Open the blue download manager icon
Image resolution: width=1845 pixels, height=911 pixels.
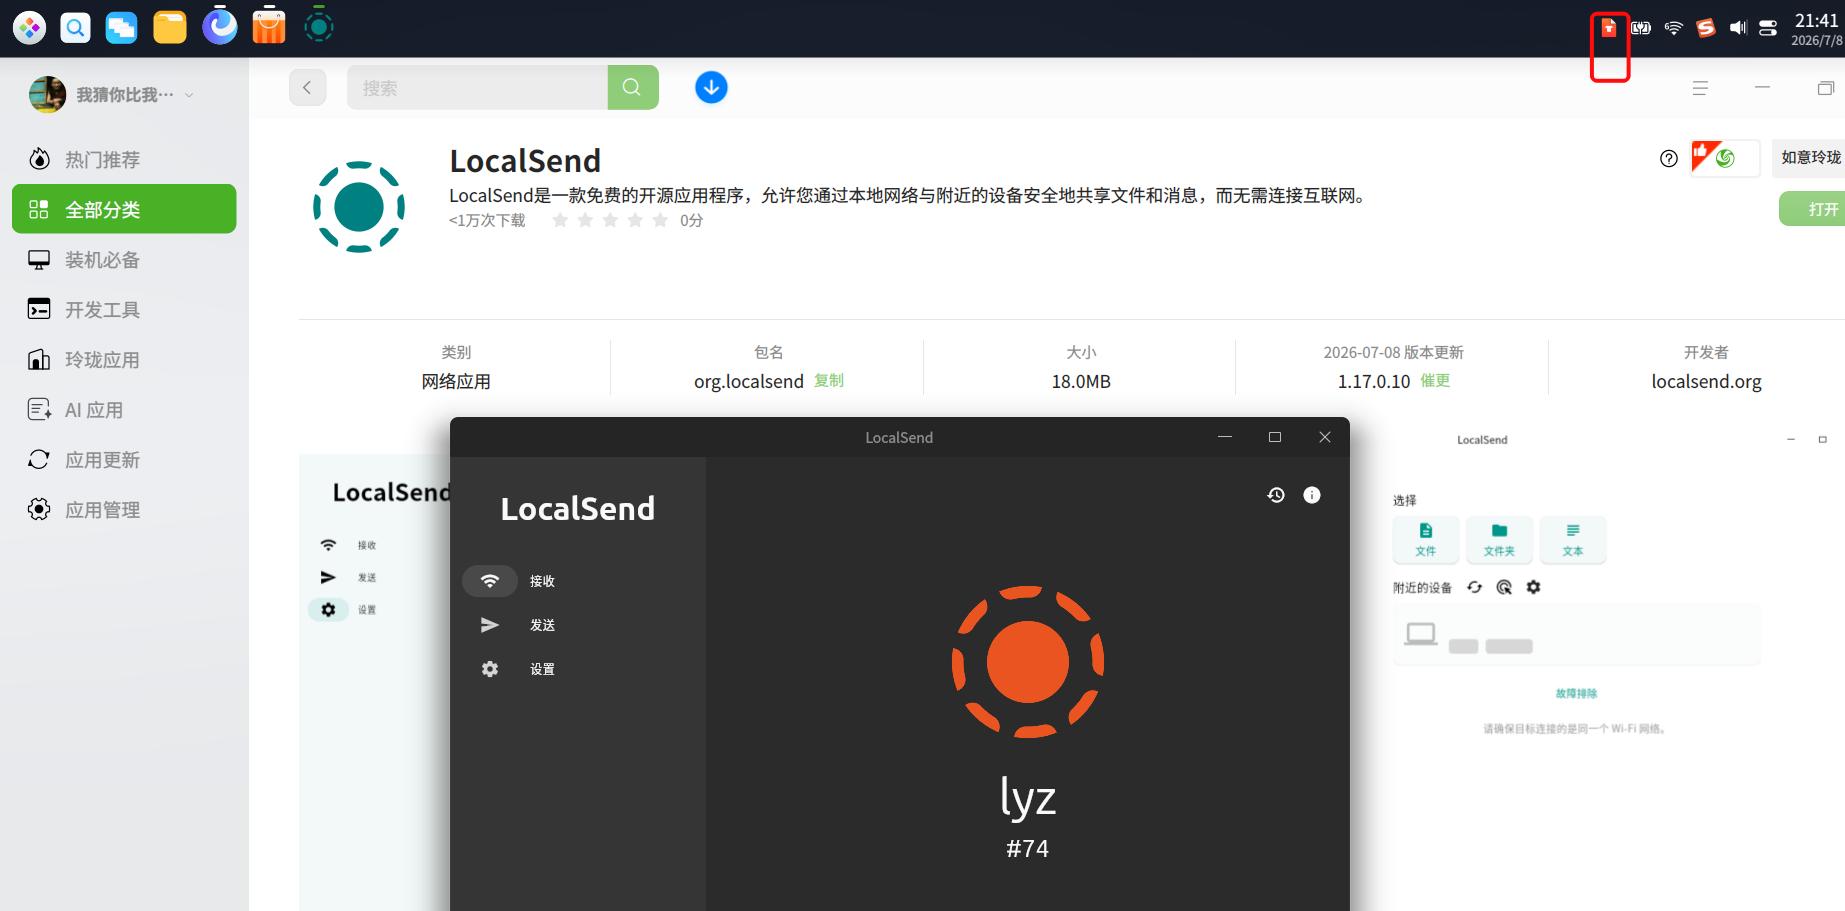(x=711, y=88)
